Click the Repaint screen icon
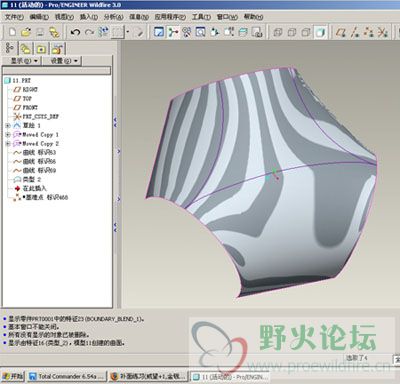The width and height of the screenshot is (400, 384). 159,32
